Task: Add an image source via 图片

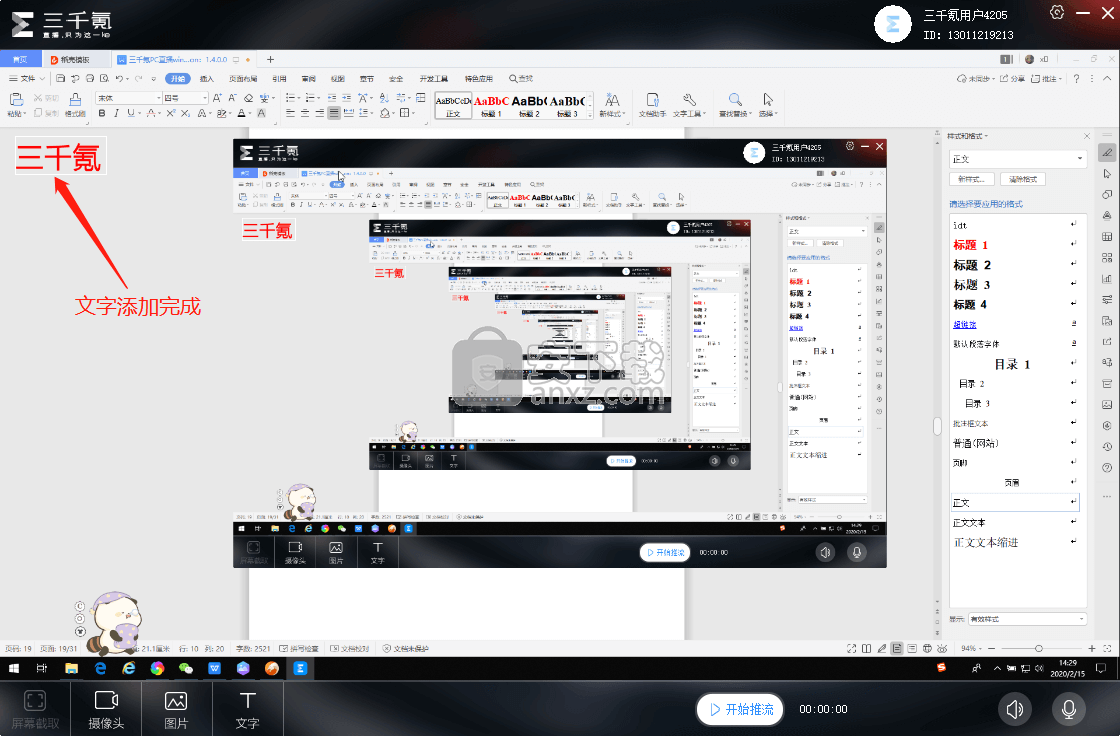Action: point(176,709)
